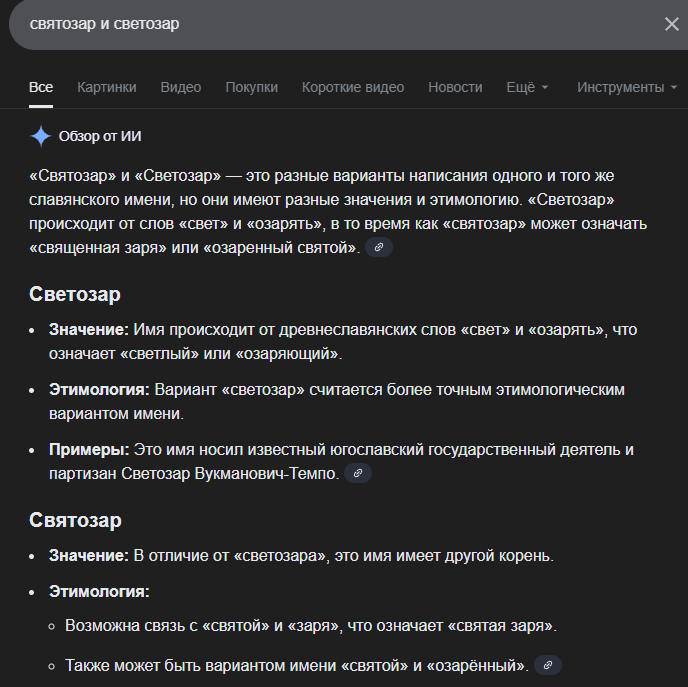Open source link icon after Вукманович-Темпо
Screen dimensions: 688x687
coord(357,474)
